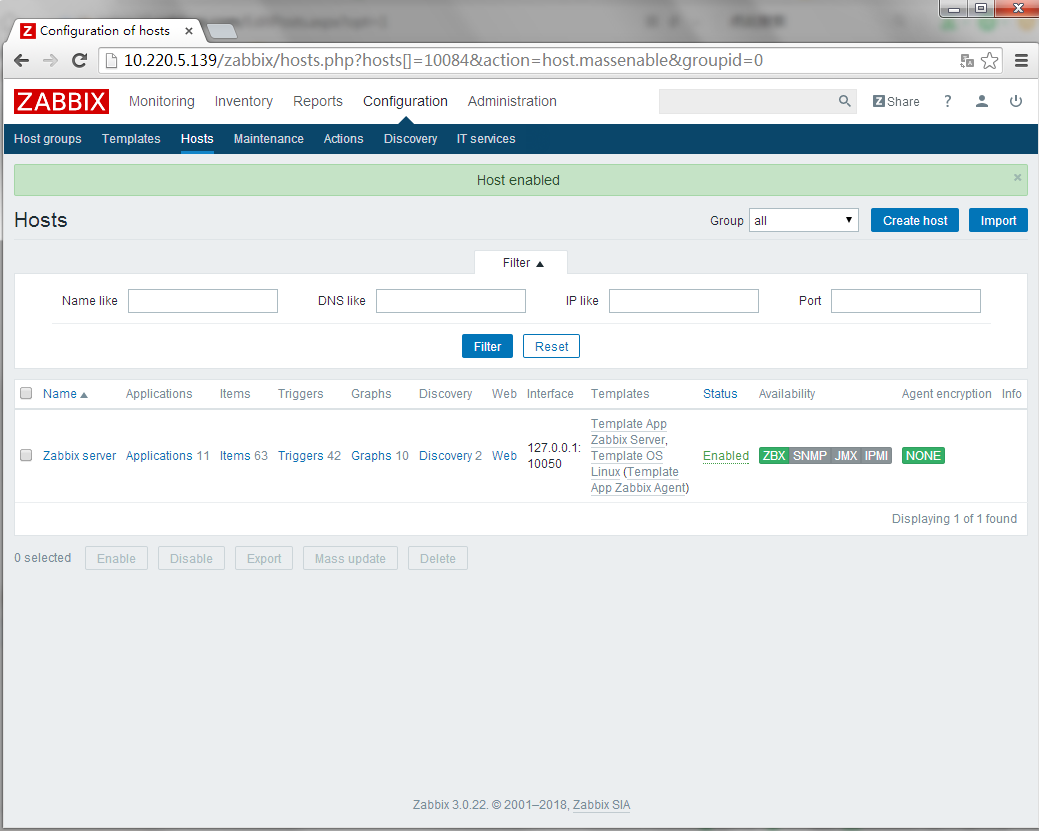Image resolution: width=1039 pixels, height=831 pixels.
Task: Open the Zabbix SIA footer link
Action: click(x=601, y=805)
